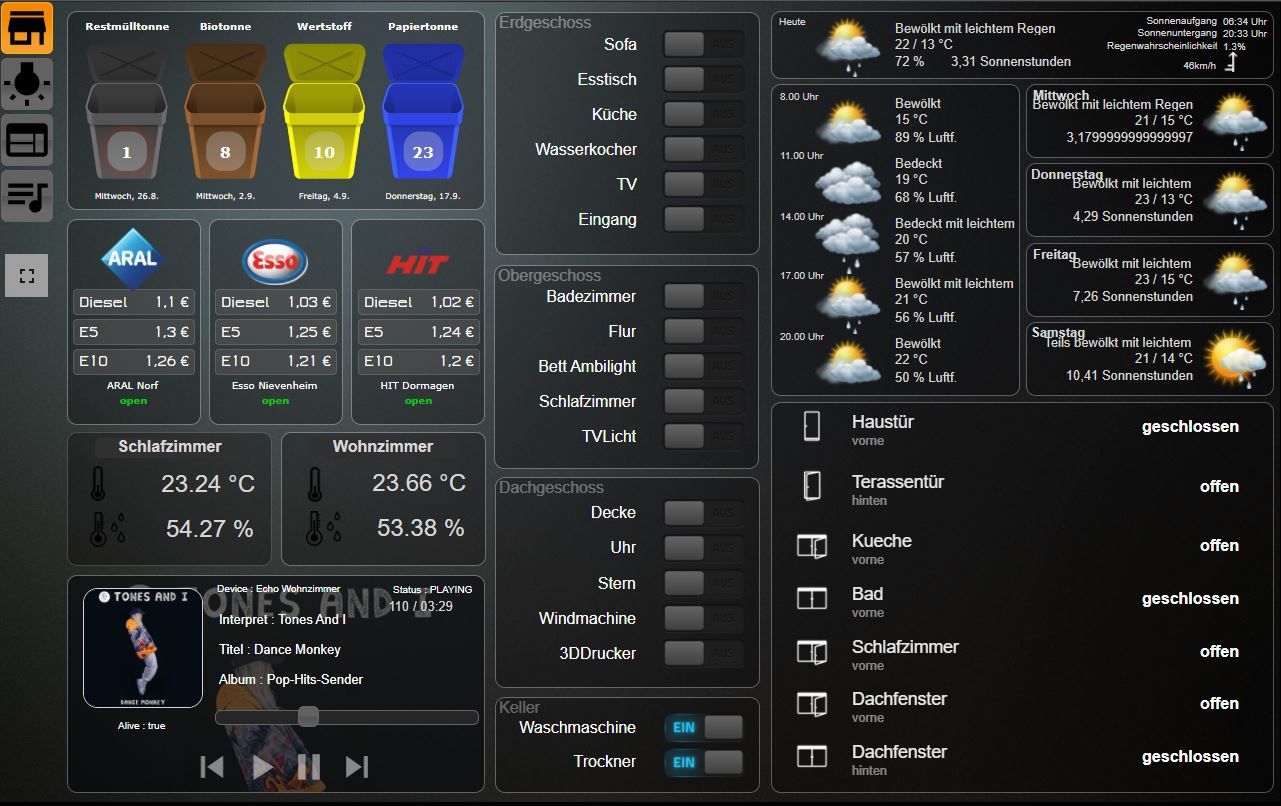The width and height of the screenshot is (1281, 806).
Task: Click the media volume slider handle
Action: point(308,716)
